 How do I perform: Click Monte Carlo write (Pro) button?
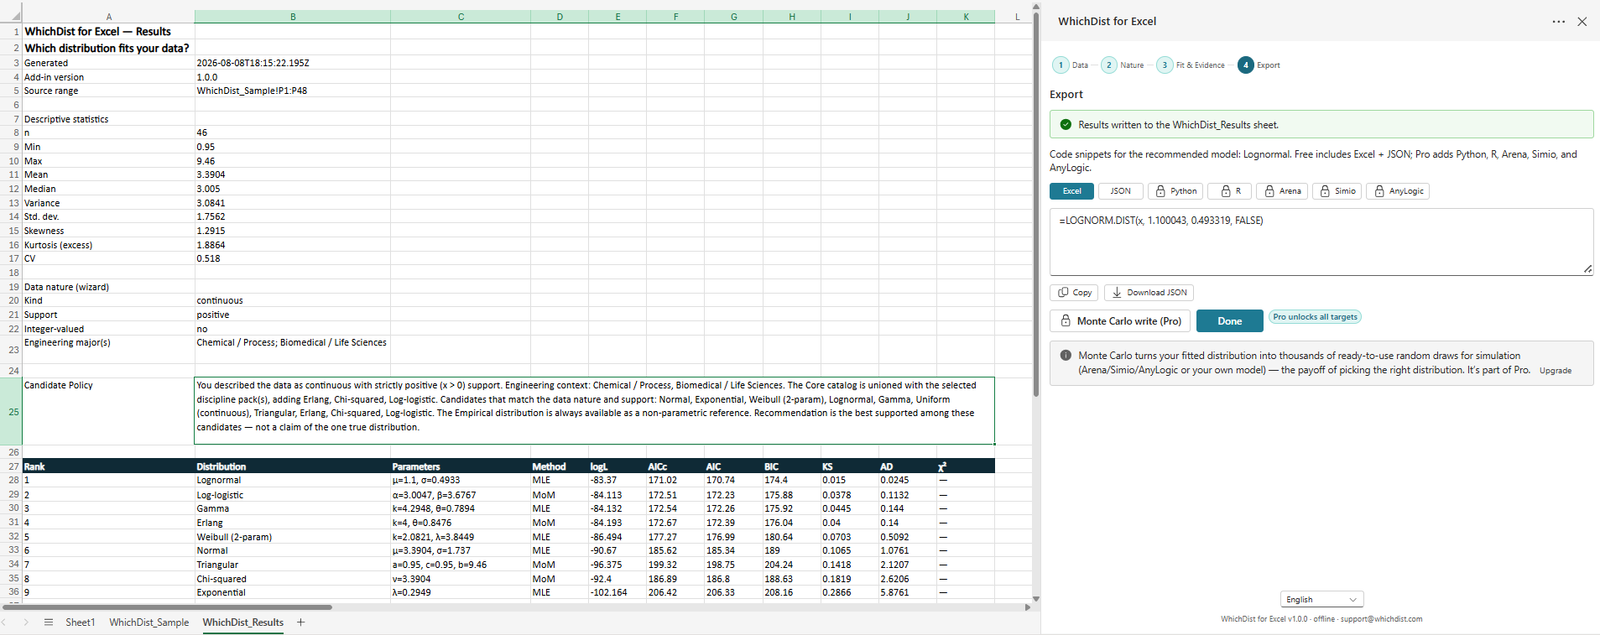coord(1119,321)
